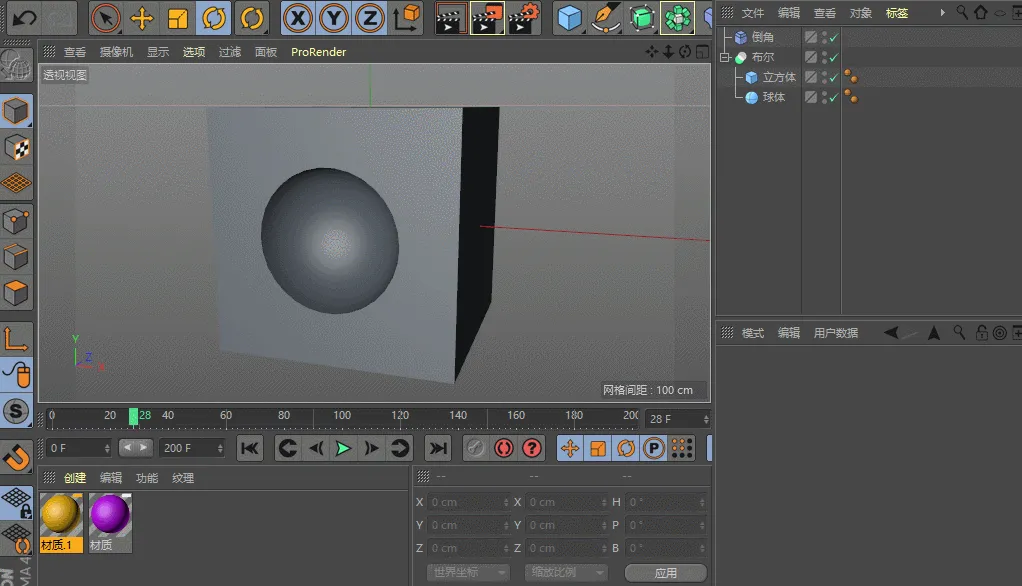Jump to the end of animation
Image resolution: width=1022 pixels, height=586 pixels.
coord(438,448)
